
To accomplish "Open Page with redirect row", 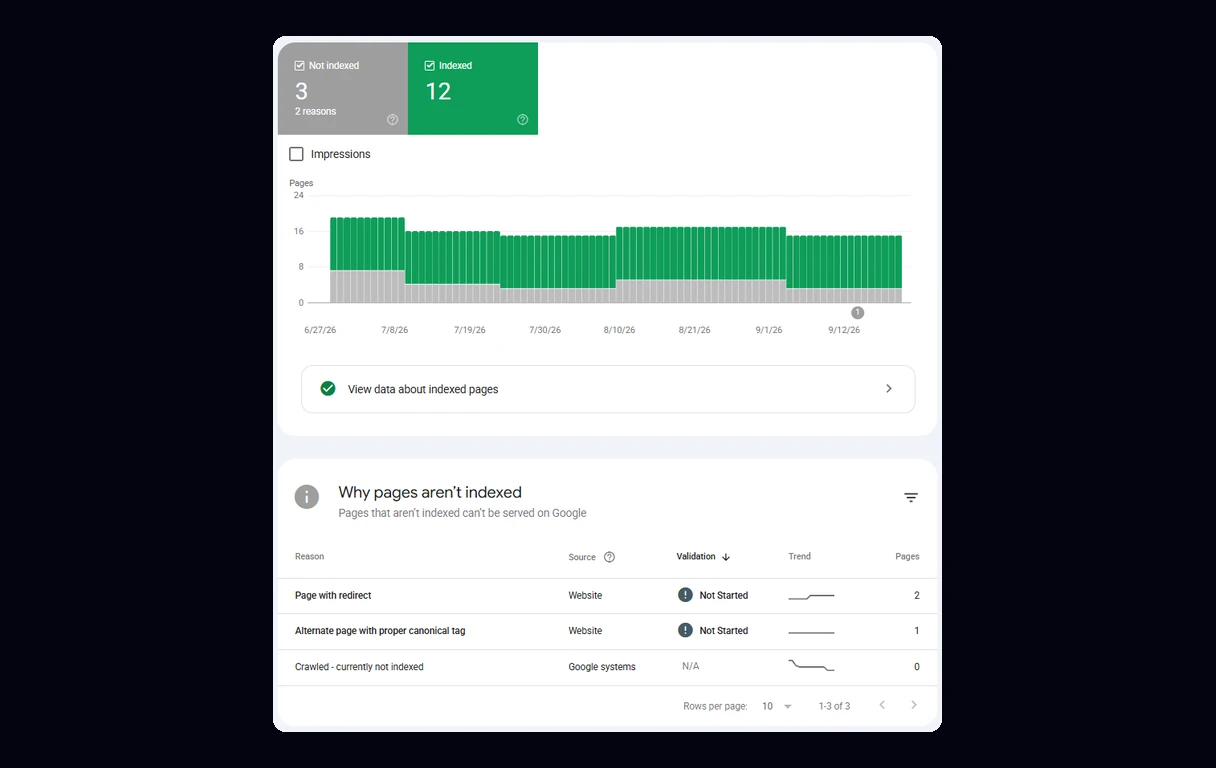I will tap(607, 596).
